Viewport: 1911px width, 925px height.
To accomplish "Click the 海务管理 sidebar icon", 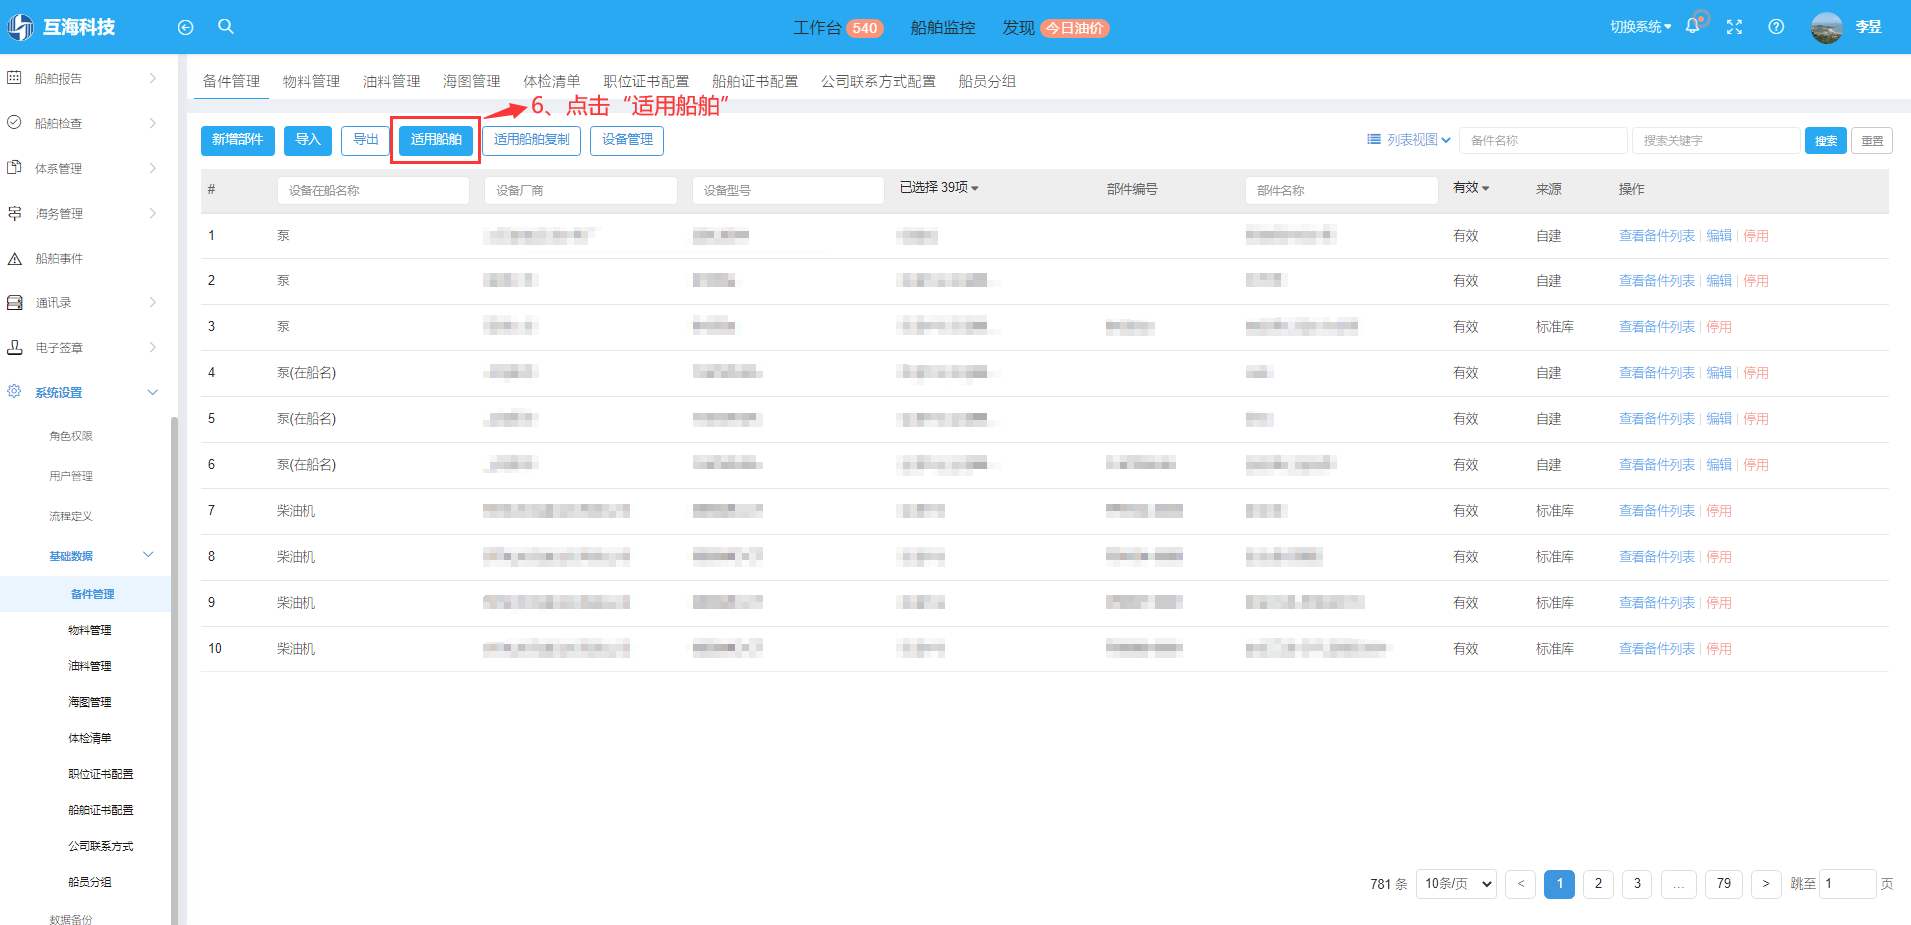I will pyautogui.click(x=14, y=213).
